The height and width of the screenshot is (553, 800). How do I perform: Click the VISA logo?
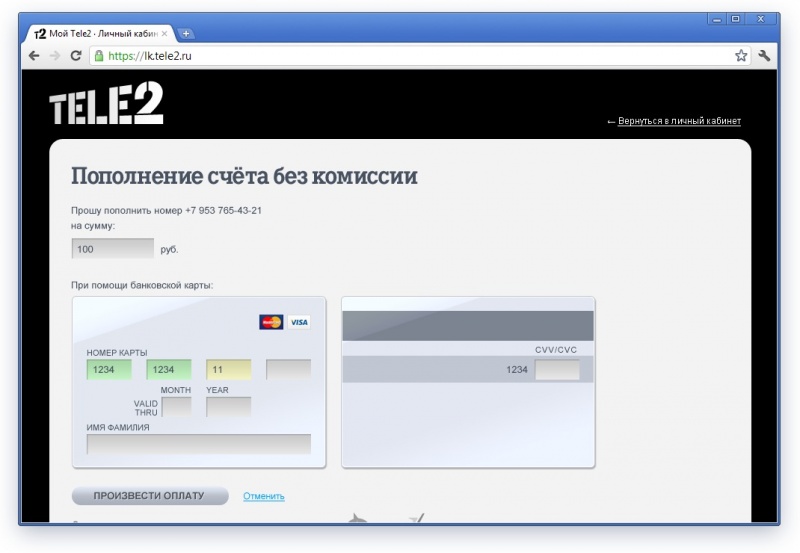click(x=299, y=322)
